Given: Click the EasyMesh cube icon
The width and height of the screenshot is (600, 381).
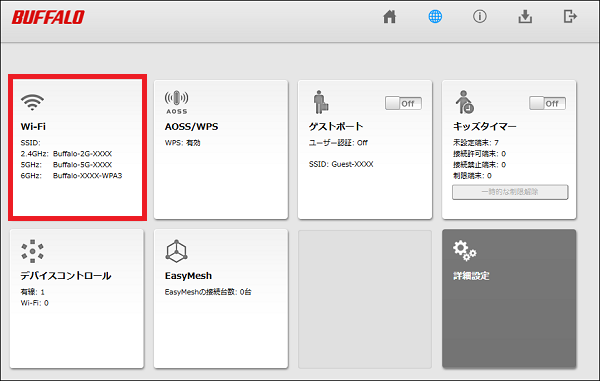Looking at the screenshot, I should pos(176,251).
